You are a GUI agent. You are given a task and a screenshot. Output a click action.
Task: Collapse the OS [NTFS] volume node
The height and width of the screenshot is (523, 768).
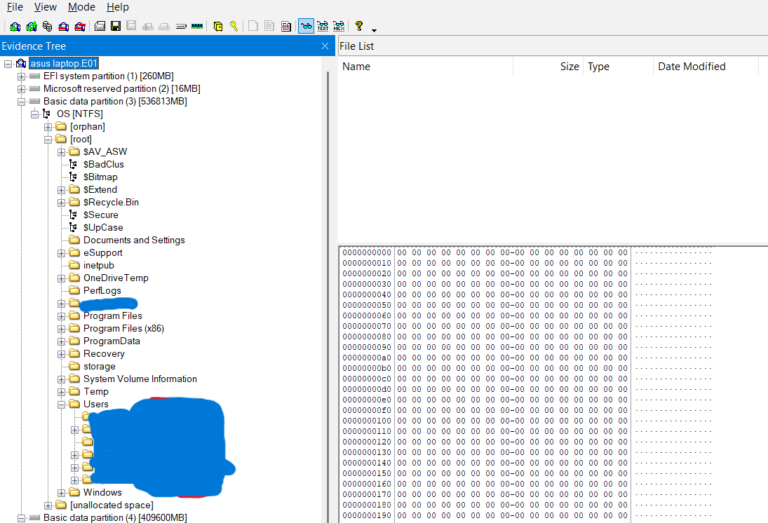click(35, 114)
